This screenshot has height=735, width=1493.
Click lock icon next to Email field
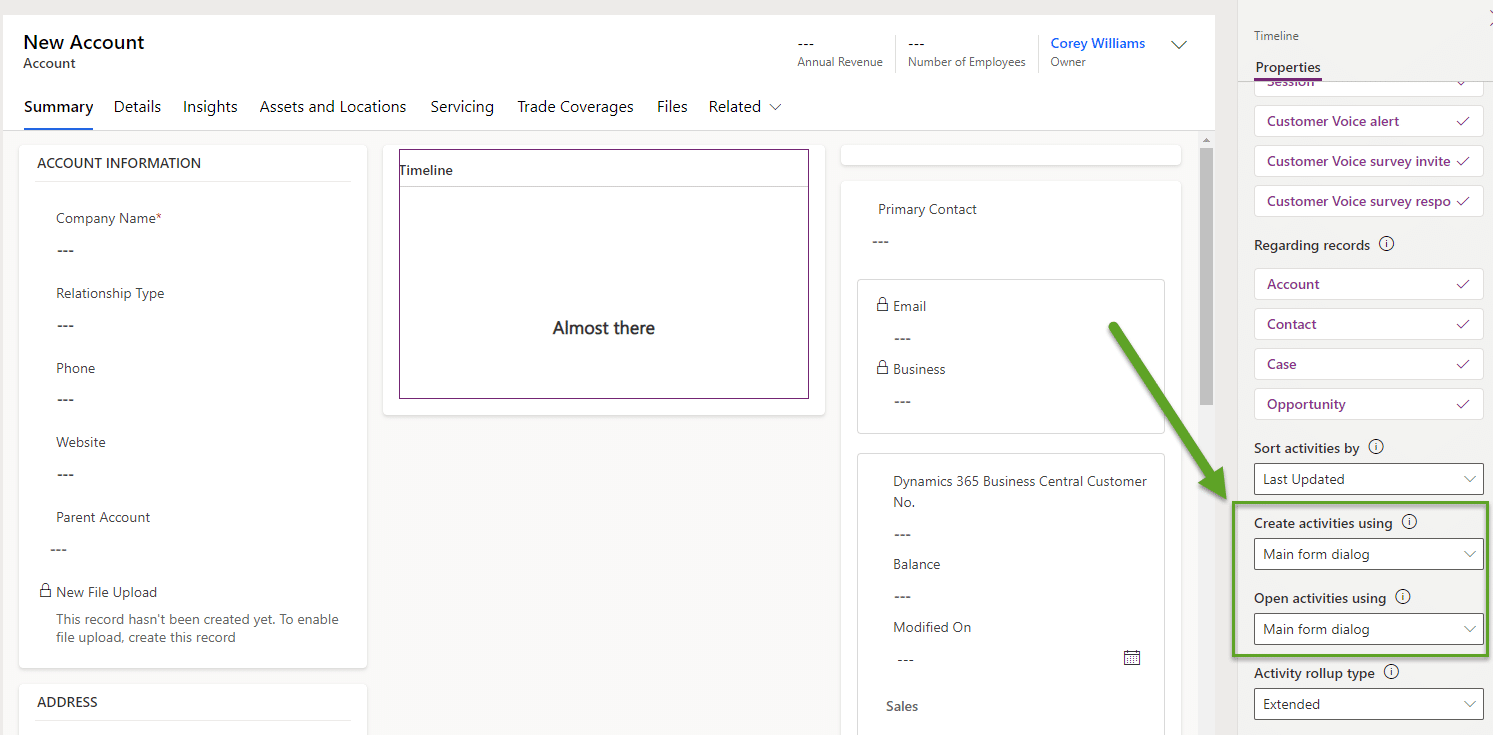pos(882,305)
